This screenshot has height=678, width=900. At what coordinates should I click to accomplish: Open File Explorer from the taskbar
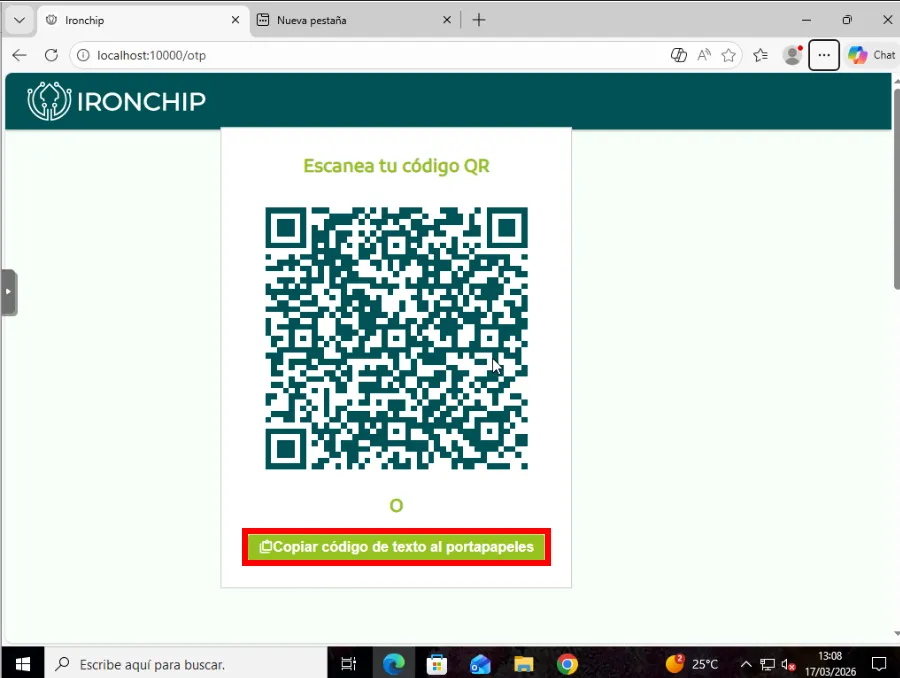click(x=523, y=664)
